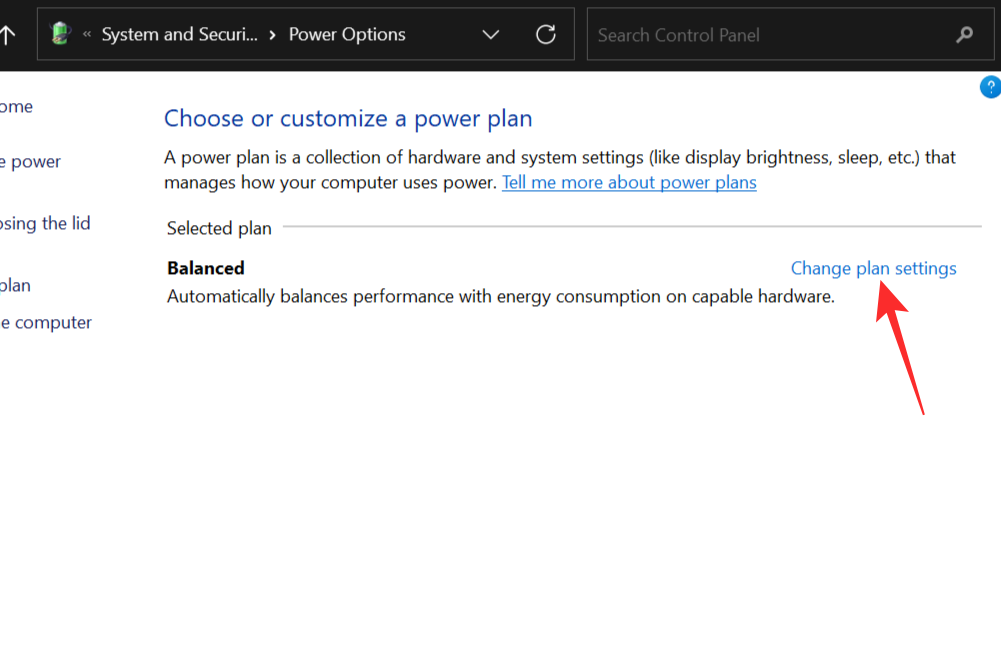This screenshot has height=667, width=1001.
Task: Expand the arrow after System and Security
Action: pyautogui.click(x=272, y=35)
